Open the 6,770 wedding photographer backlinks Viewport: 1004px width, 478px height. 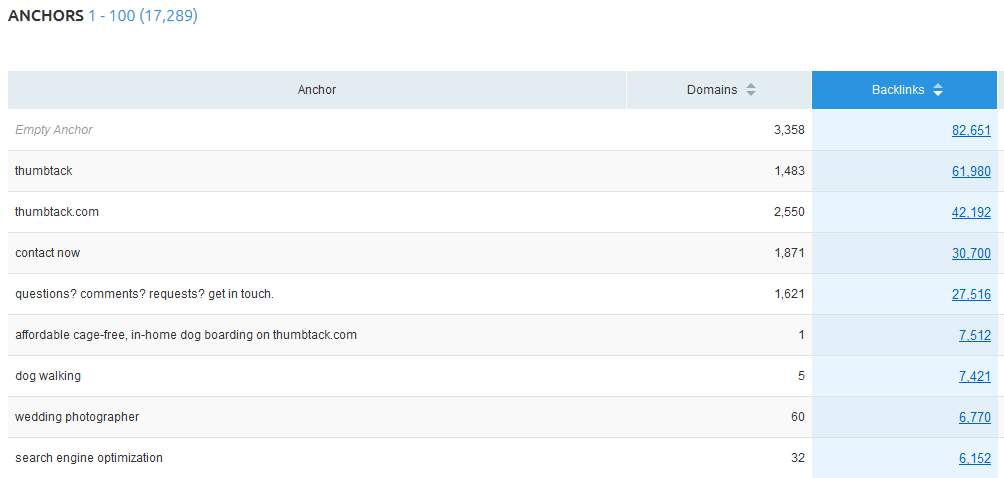point(974,417)
